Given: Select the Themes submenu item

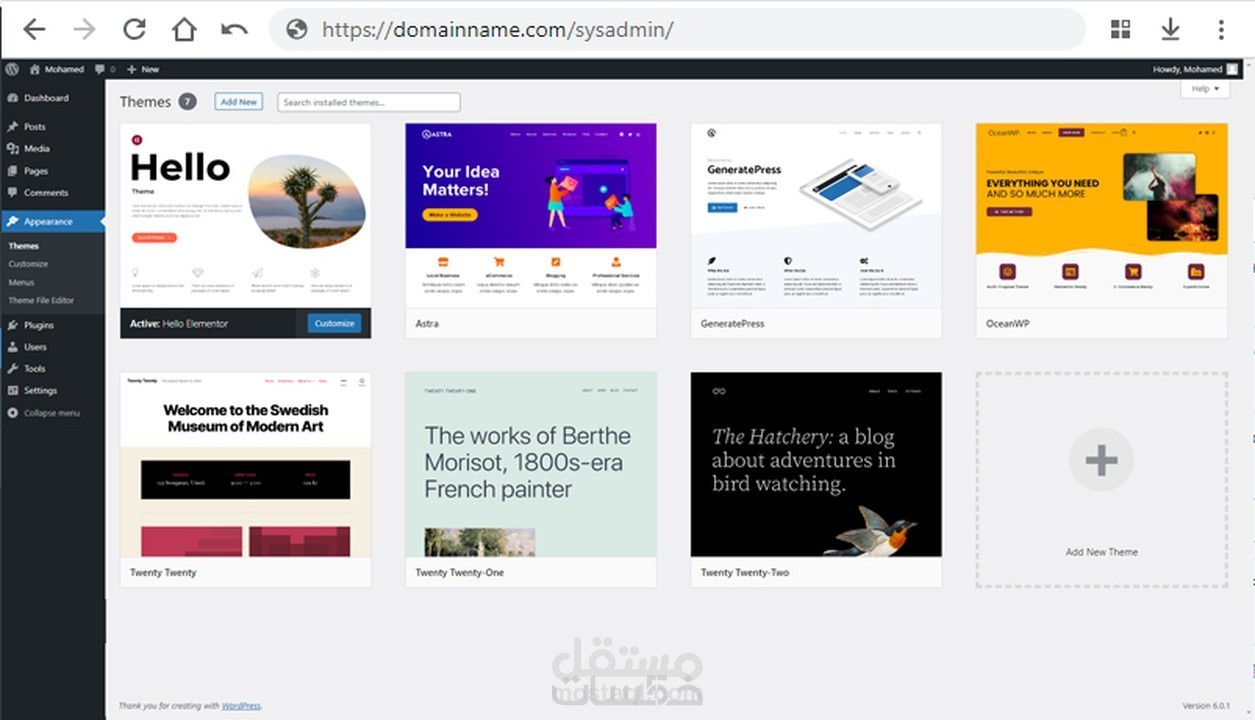Looking at the screenshot, I should point(24,246).
